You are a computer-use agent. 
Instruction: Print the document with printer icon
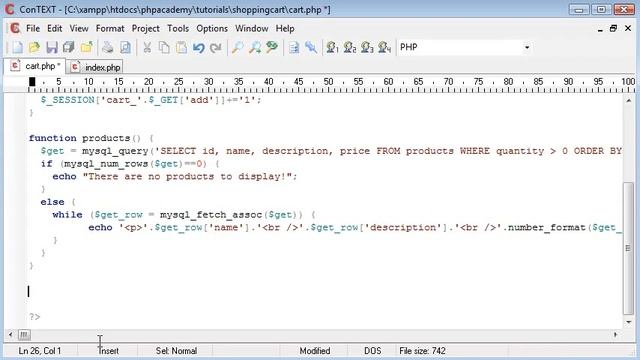[x=108, y=47]
